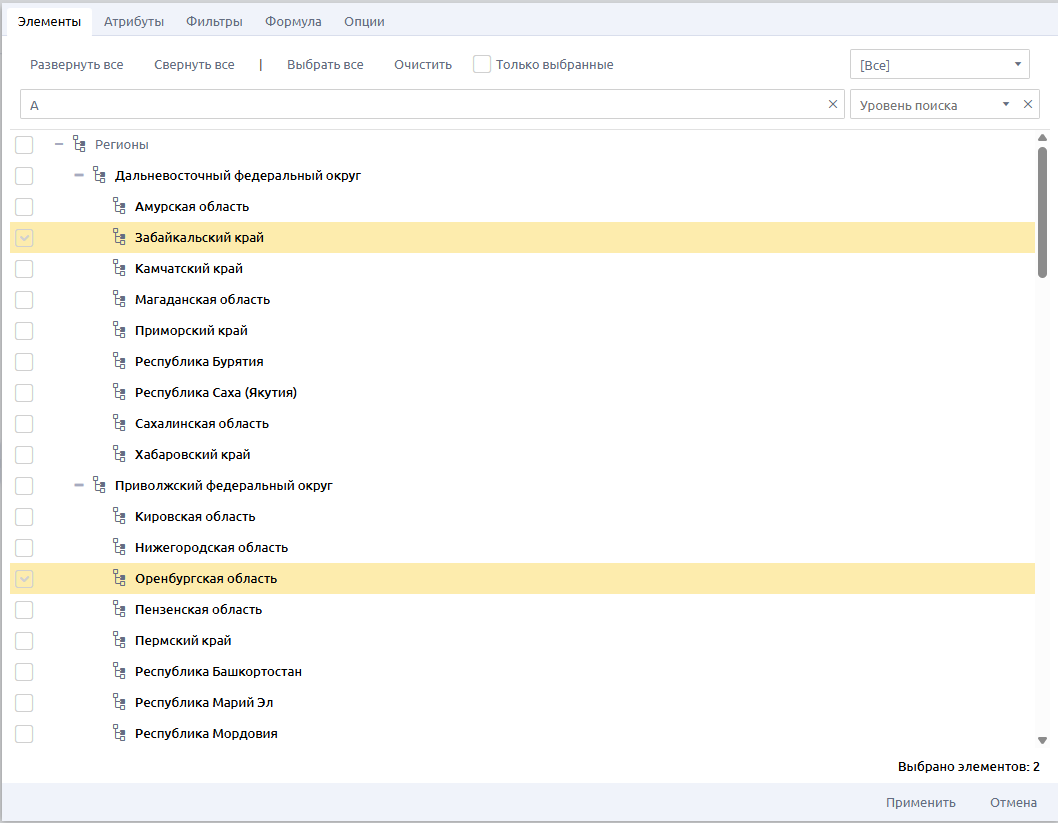The height and width of the screenshot is (823, 1058).
Task: Open the [Все] dropdown list
Action: (939, 65)
